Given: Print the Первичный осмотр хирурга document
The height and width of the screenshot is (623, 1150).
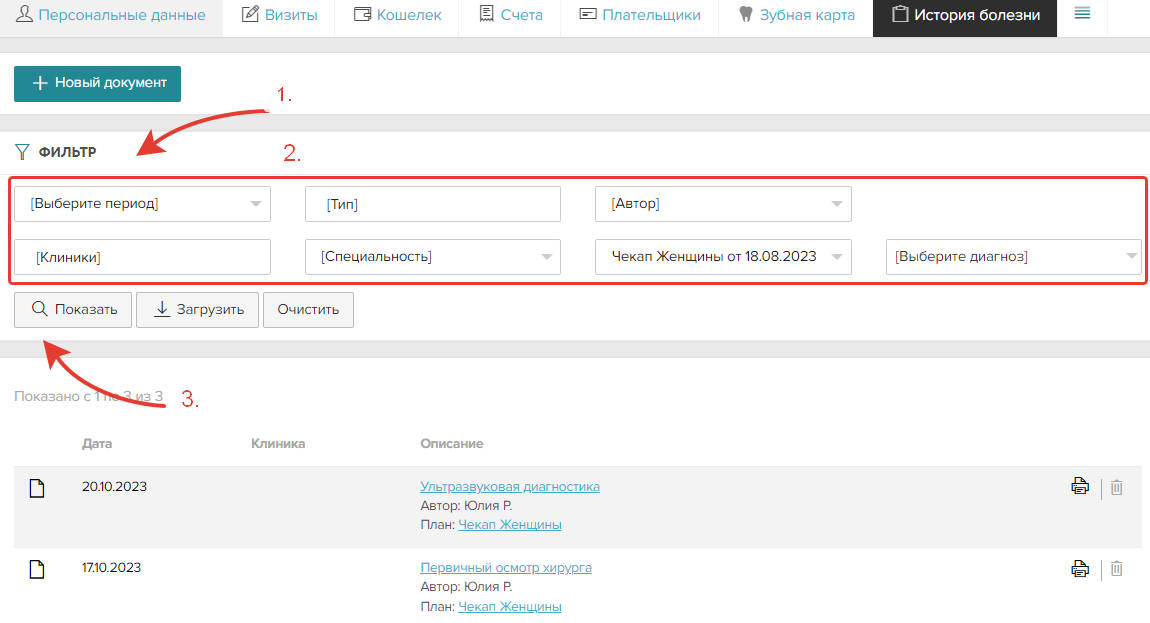Looking at the screenshot, I should (x=1080, y=568).
